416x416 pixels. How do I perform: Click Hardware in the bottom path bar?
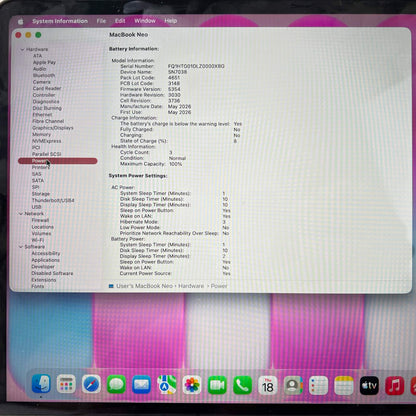191,286
